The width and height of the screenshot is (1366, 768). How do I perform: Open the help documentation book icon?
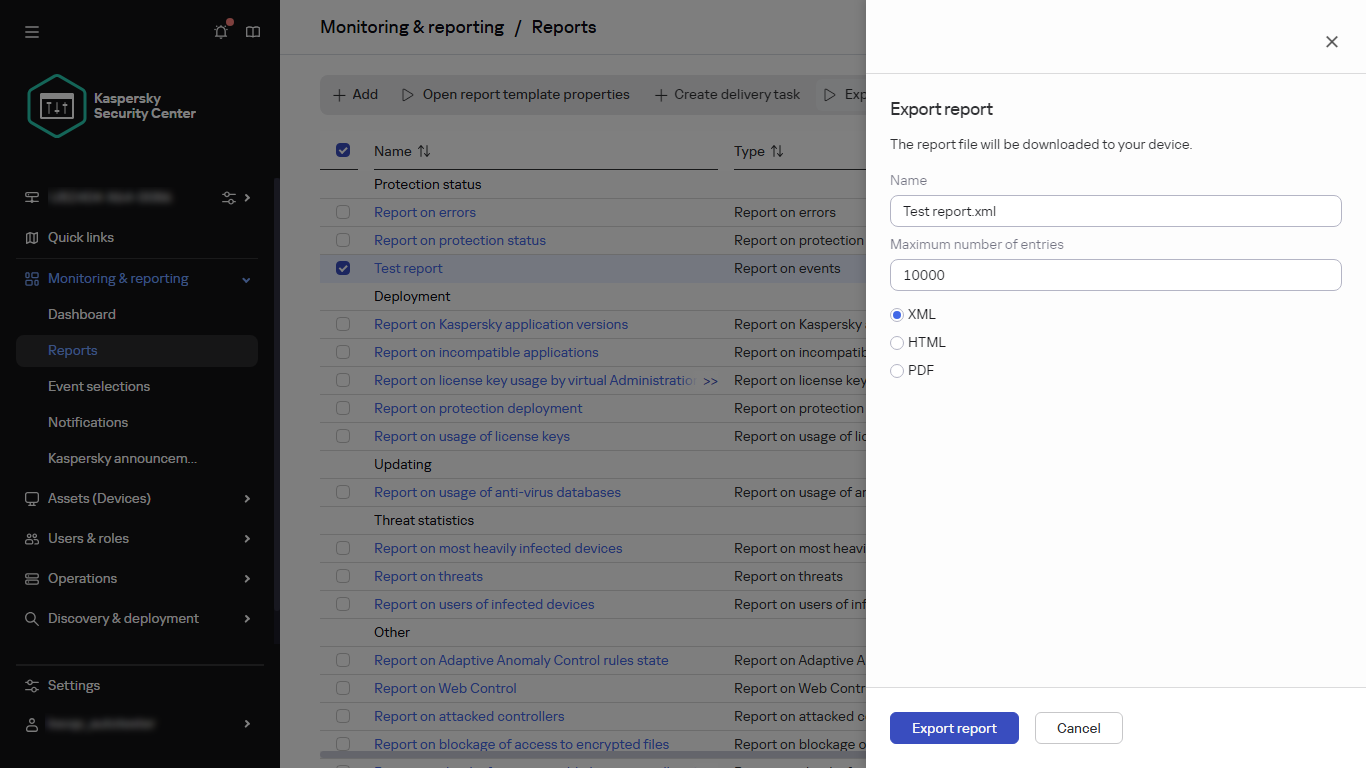click(x=252, y=32)
